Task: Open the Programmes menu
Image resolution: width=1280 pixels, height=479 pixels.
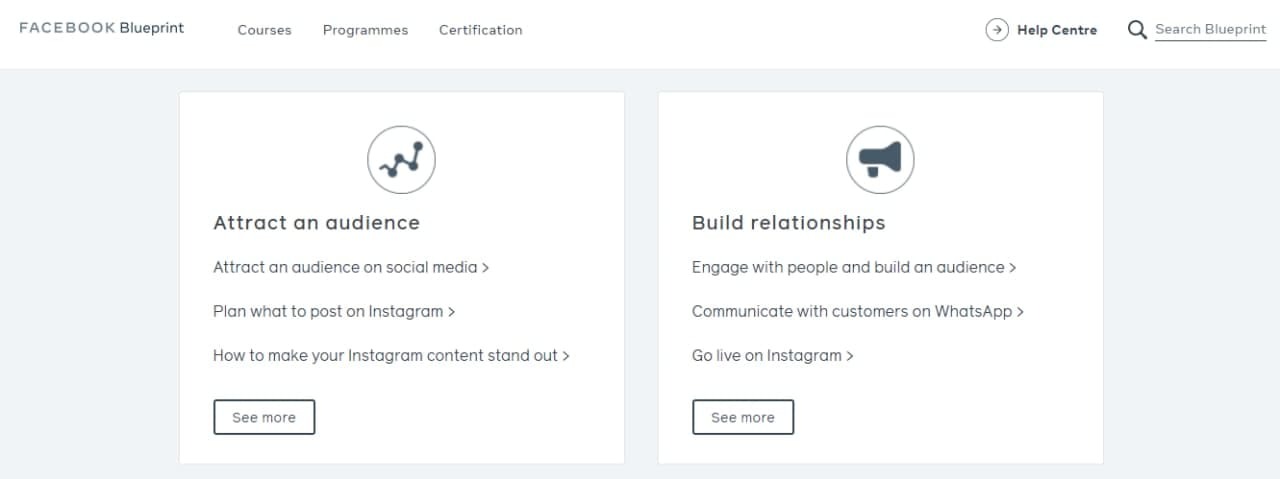Action: (x=365, y=30)
